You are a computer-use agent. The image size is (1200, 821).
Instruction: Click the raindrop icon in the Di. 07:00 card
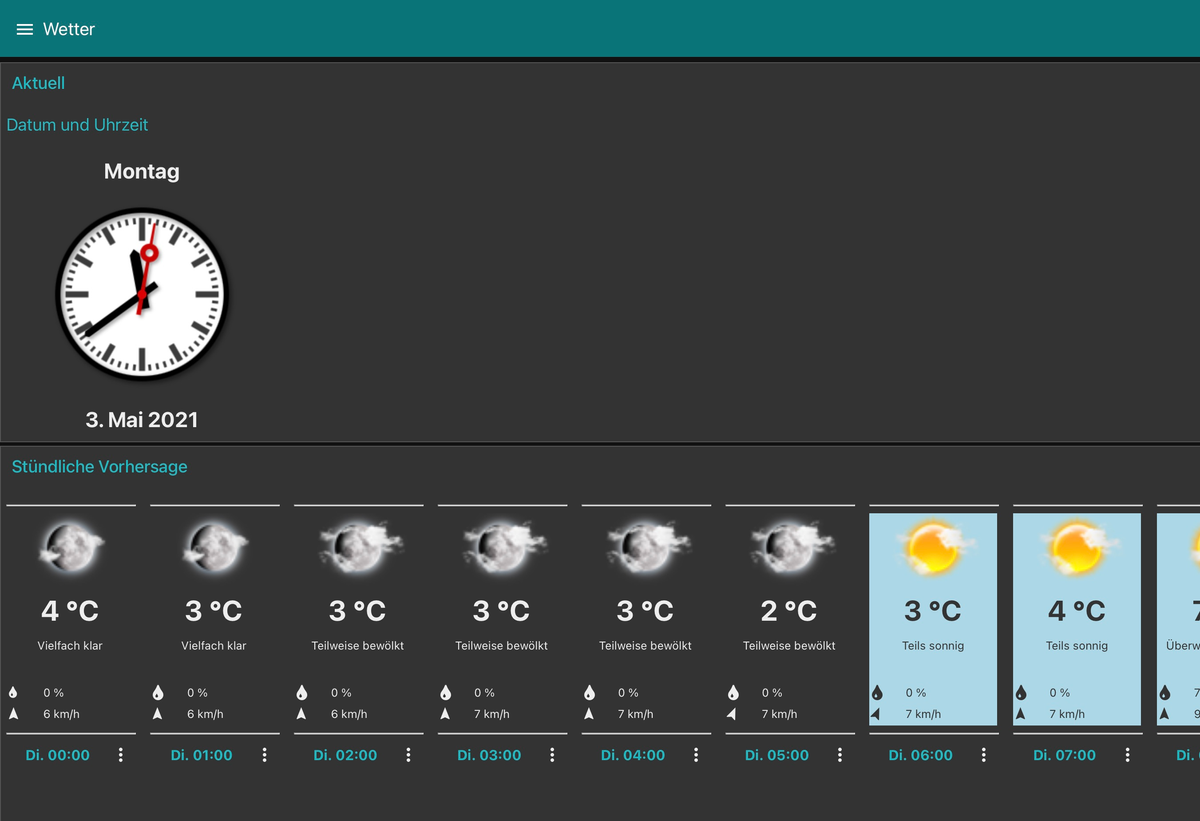point(1021,692)
